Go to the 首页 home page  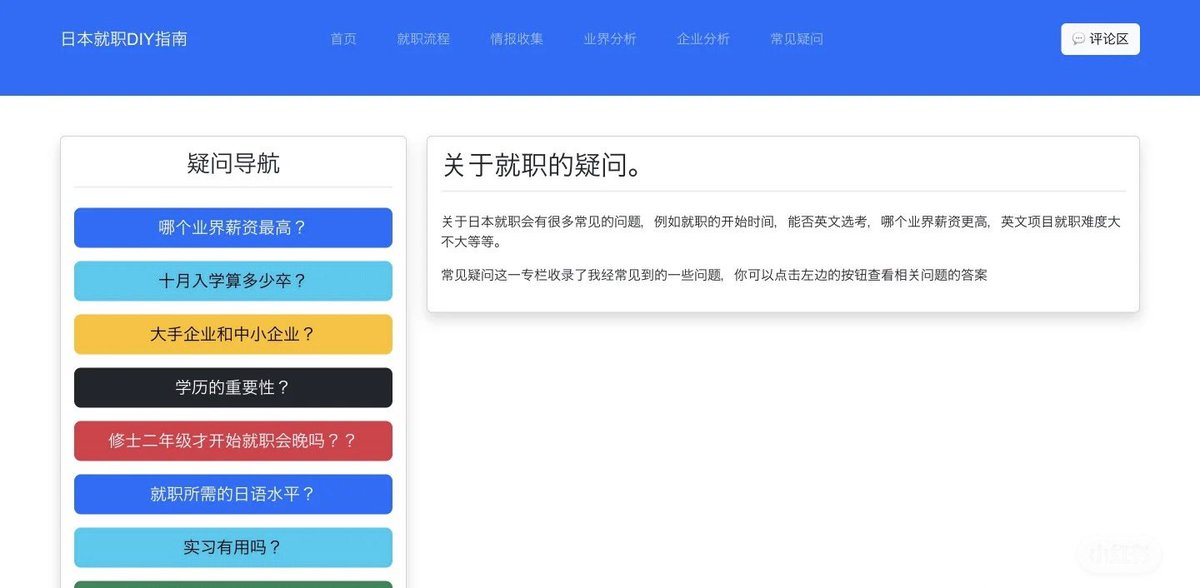[x=343, y=39]
